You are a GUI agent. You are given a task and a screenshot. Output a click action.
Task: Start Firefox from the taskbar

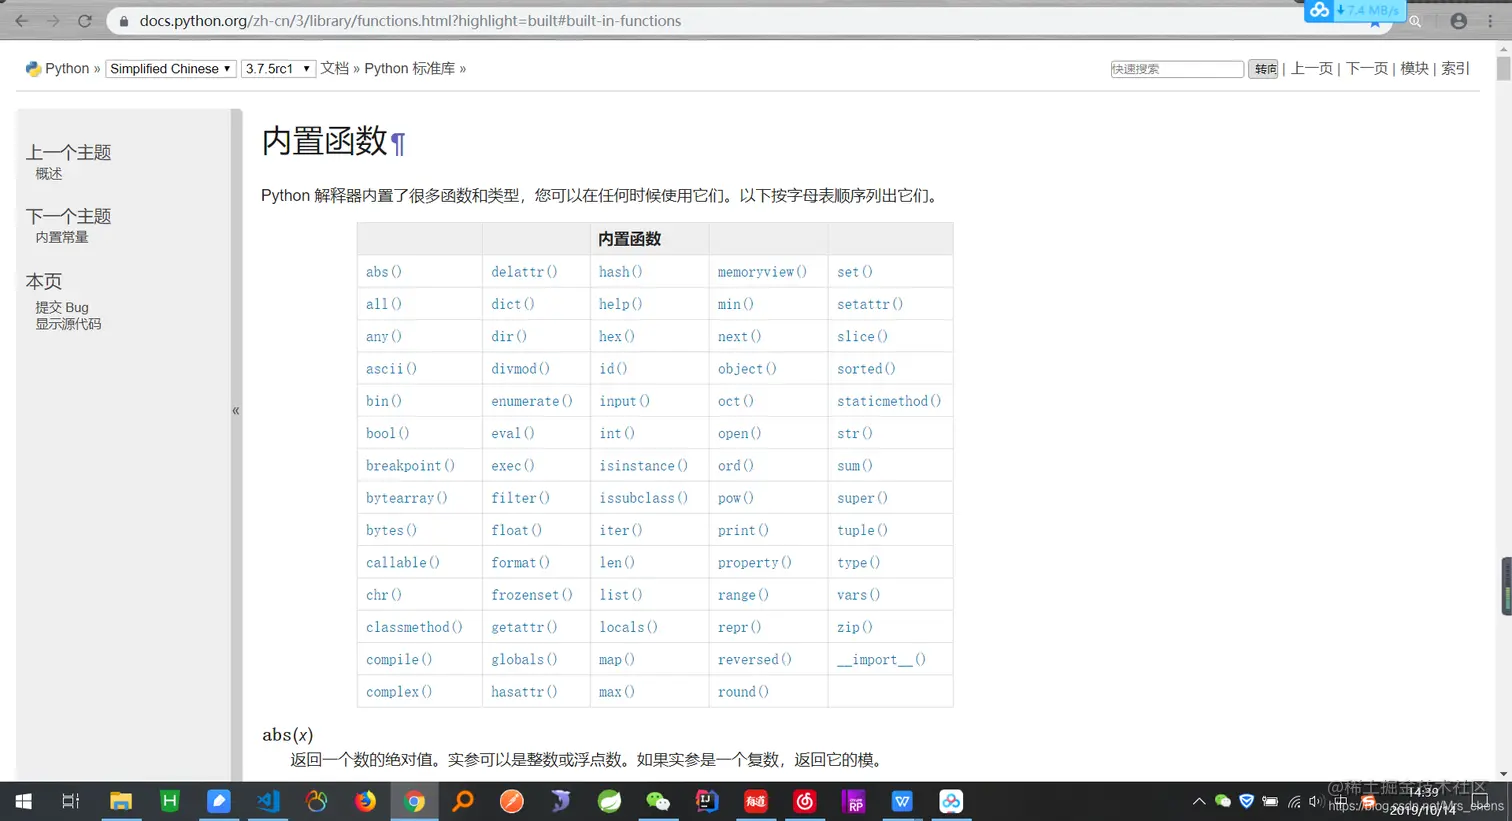[x=365, y=801]
